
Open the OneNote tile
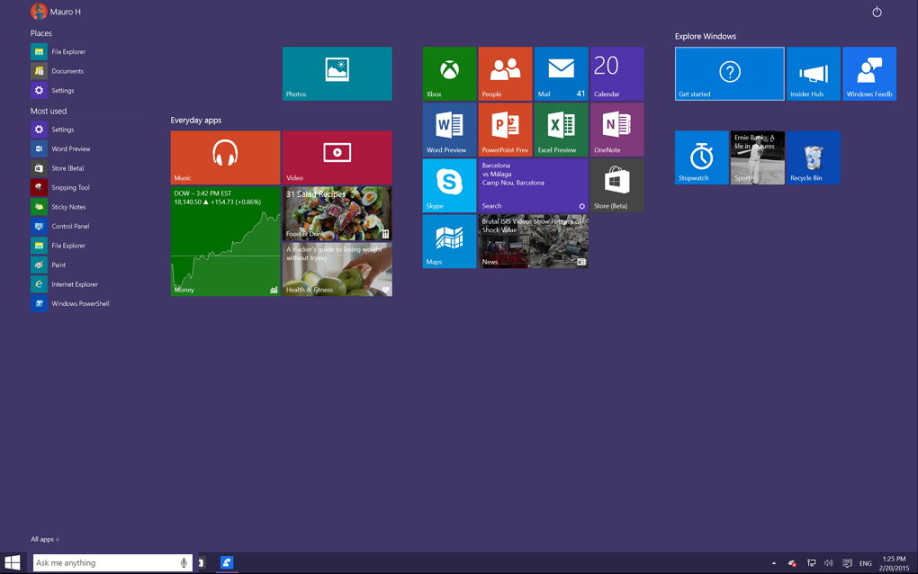pyautogui.click(x=617, y=130)
